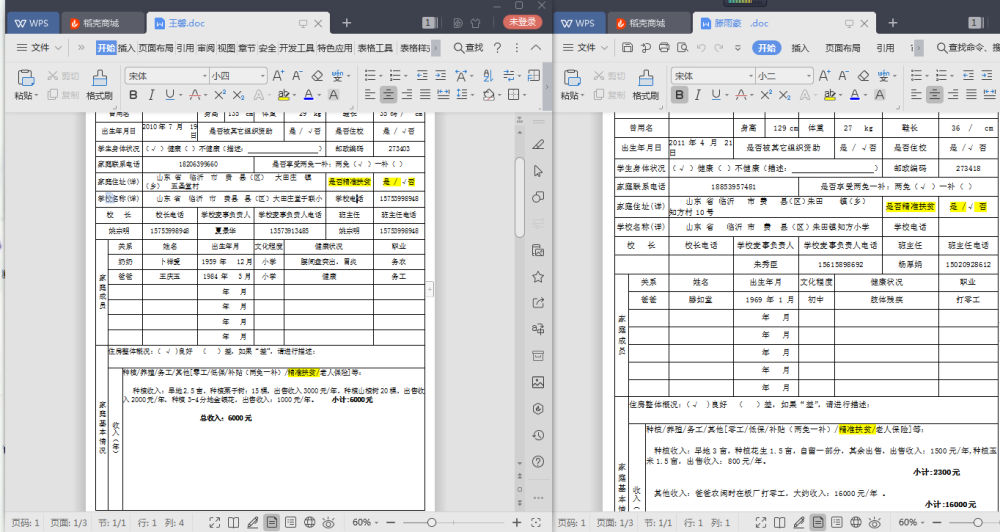This screenshot has width=1000, height=532.
Task: Toggle center alignment in right WPS window
Action: tap(934, 94)
